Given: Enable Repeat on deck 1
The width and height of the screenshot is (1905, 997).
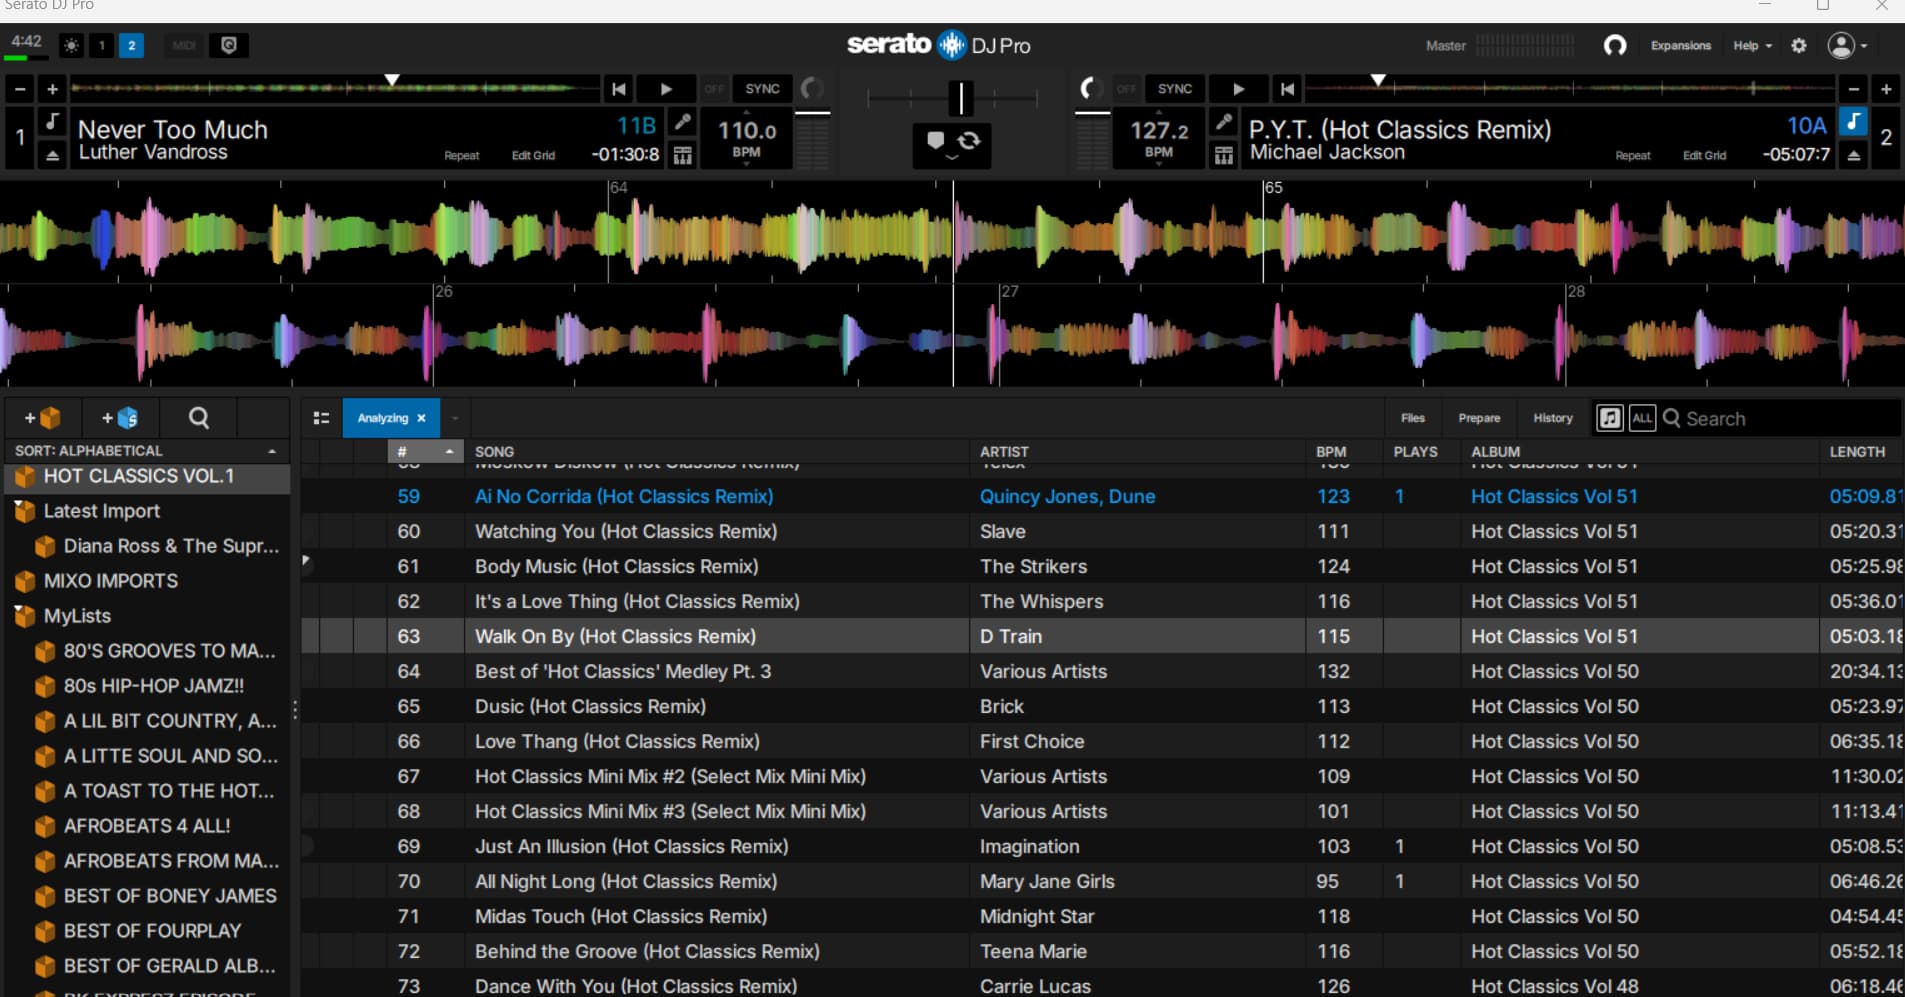Looking at the screenshot, I should pyautogui.click(x=461, y=156).
